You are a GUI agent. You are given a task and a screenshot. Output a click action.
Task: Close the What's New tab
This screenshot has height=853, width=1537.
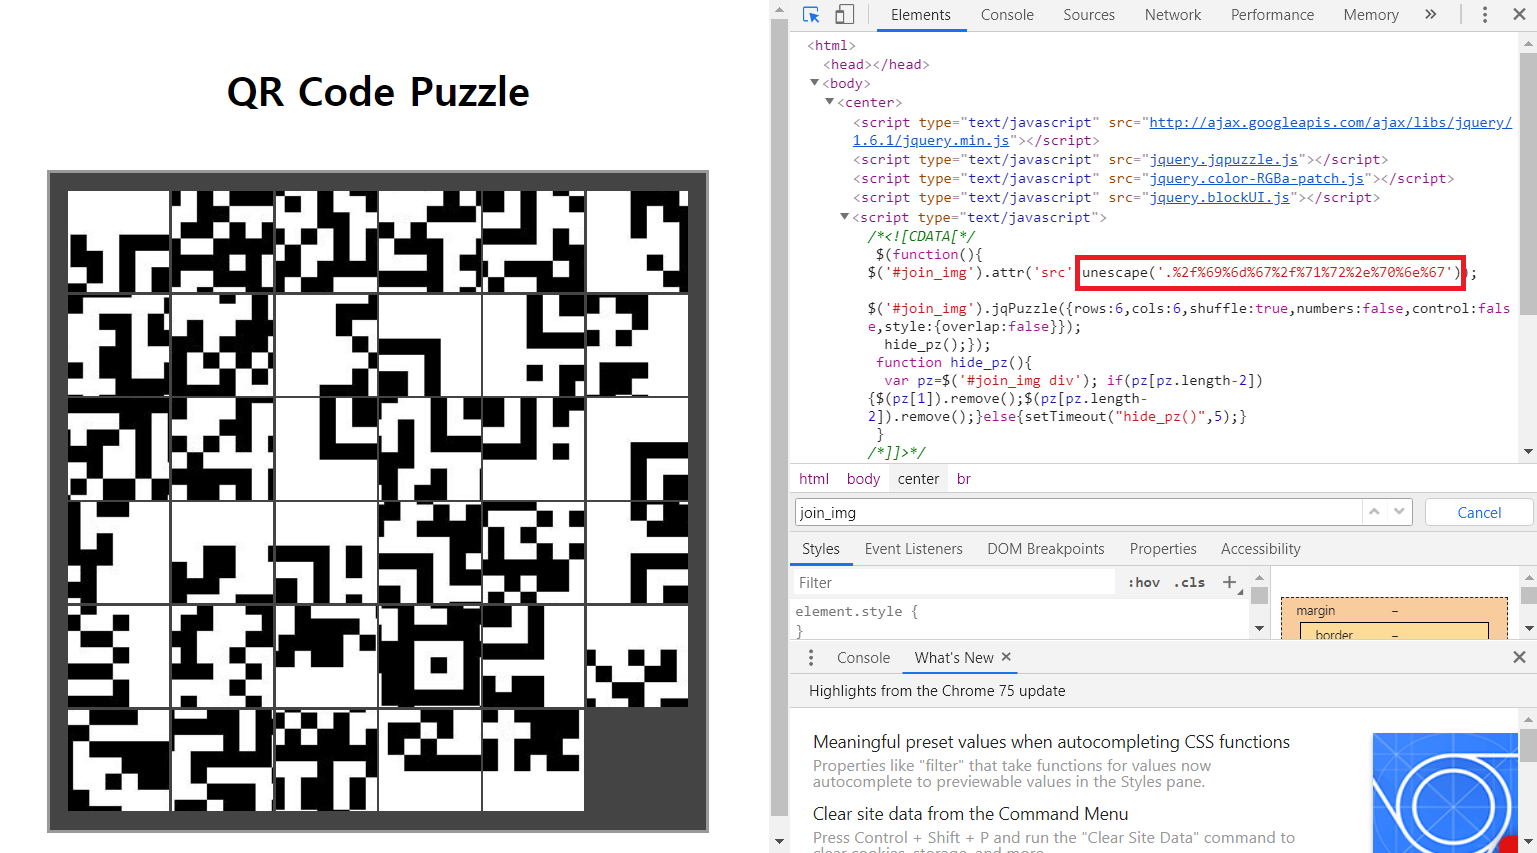(1007, 656)
